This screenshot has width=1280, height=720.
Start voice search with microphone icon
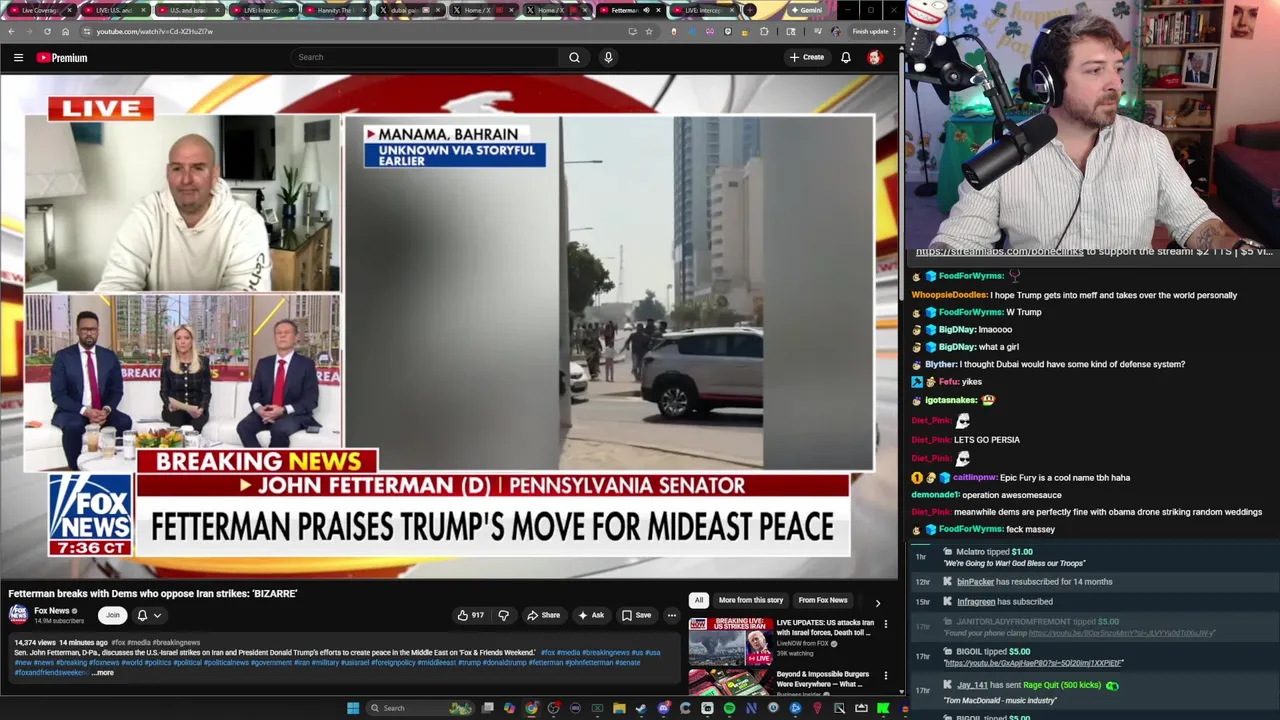point(608,57)
